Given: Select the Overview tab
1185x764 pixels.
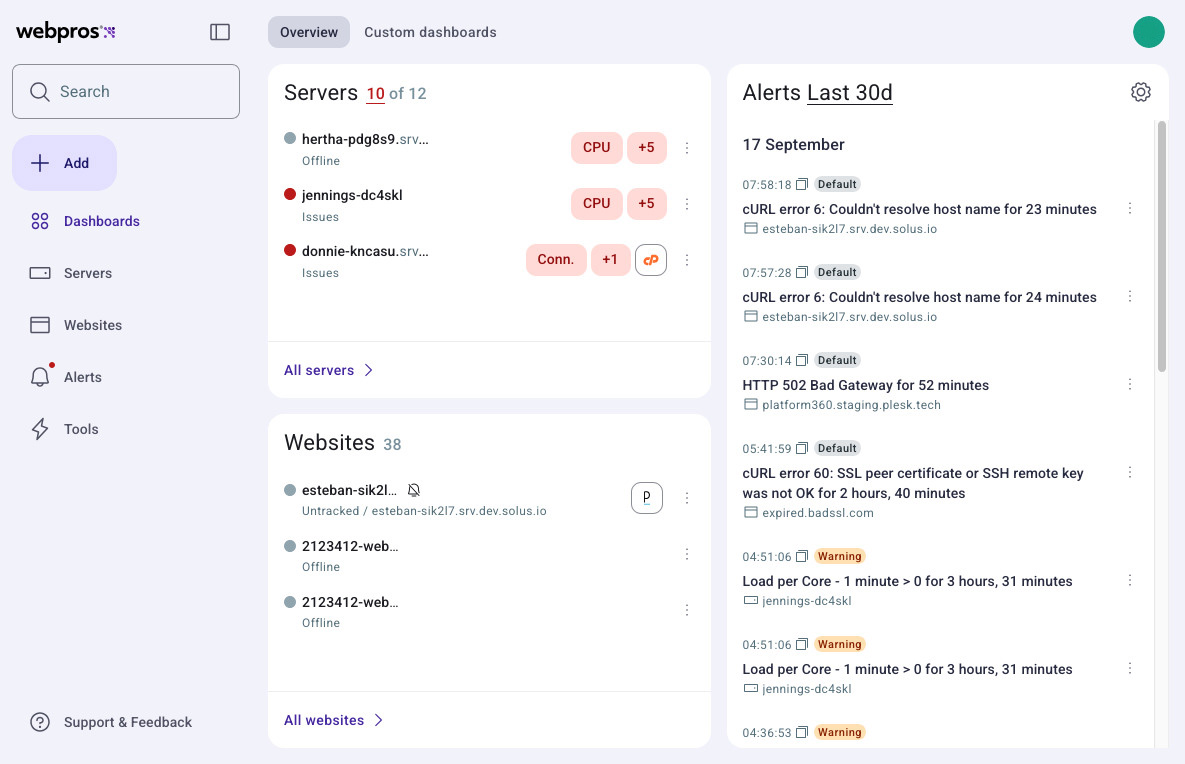Looking at the screenshot, I should click(309, 32).
